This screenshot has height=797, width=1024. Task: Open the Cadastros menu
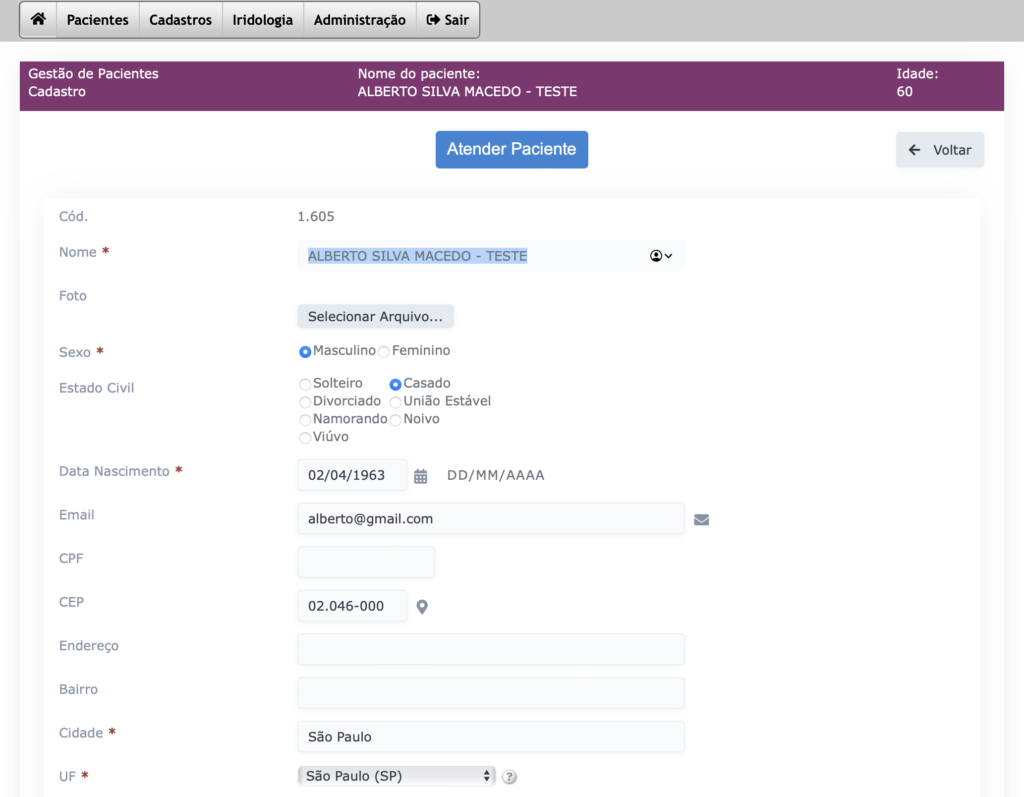[181, 20]
